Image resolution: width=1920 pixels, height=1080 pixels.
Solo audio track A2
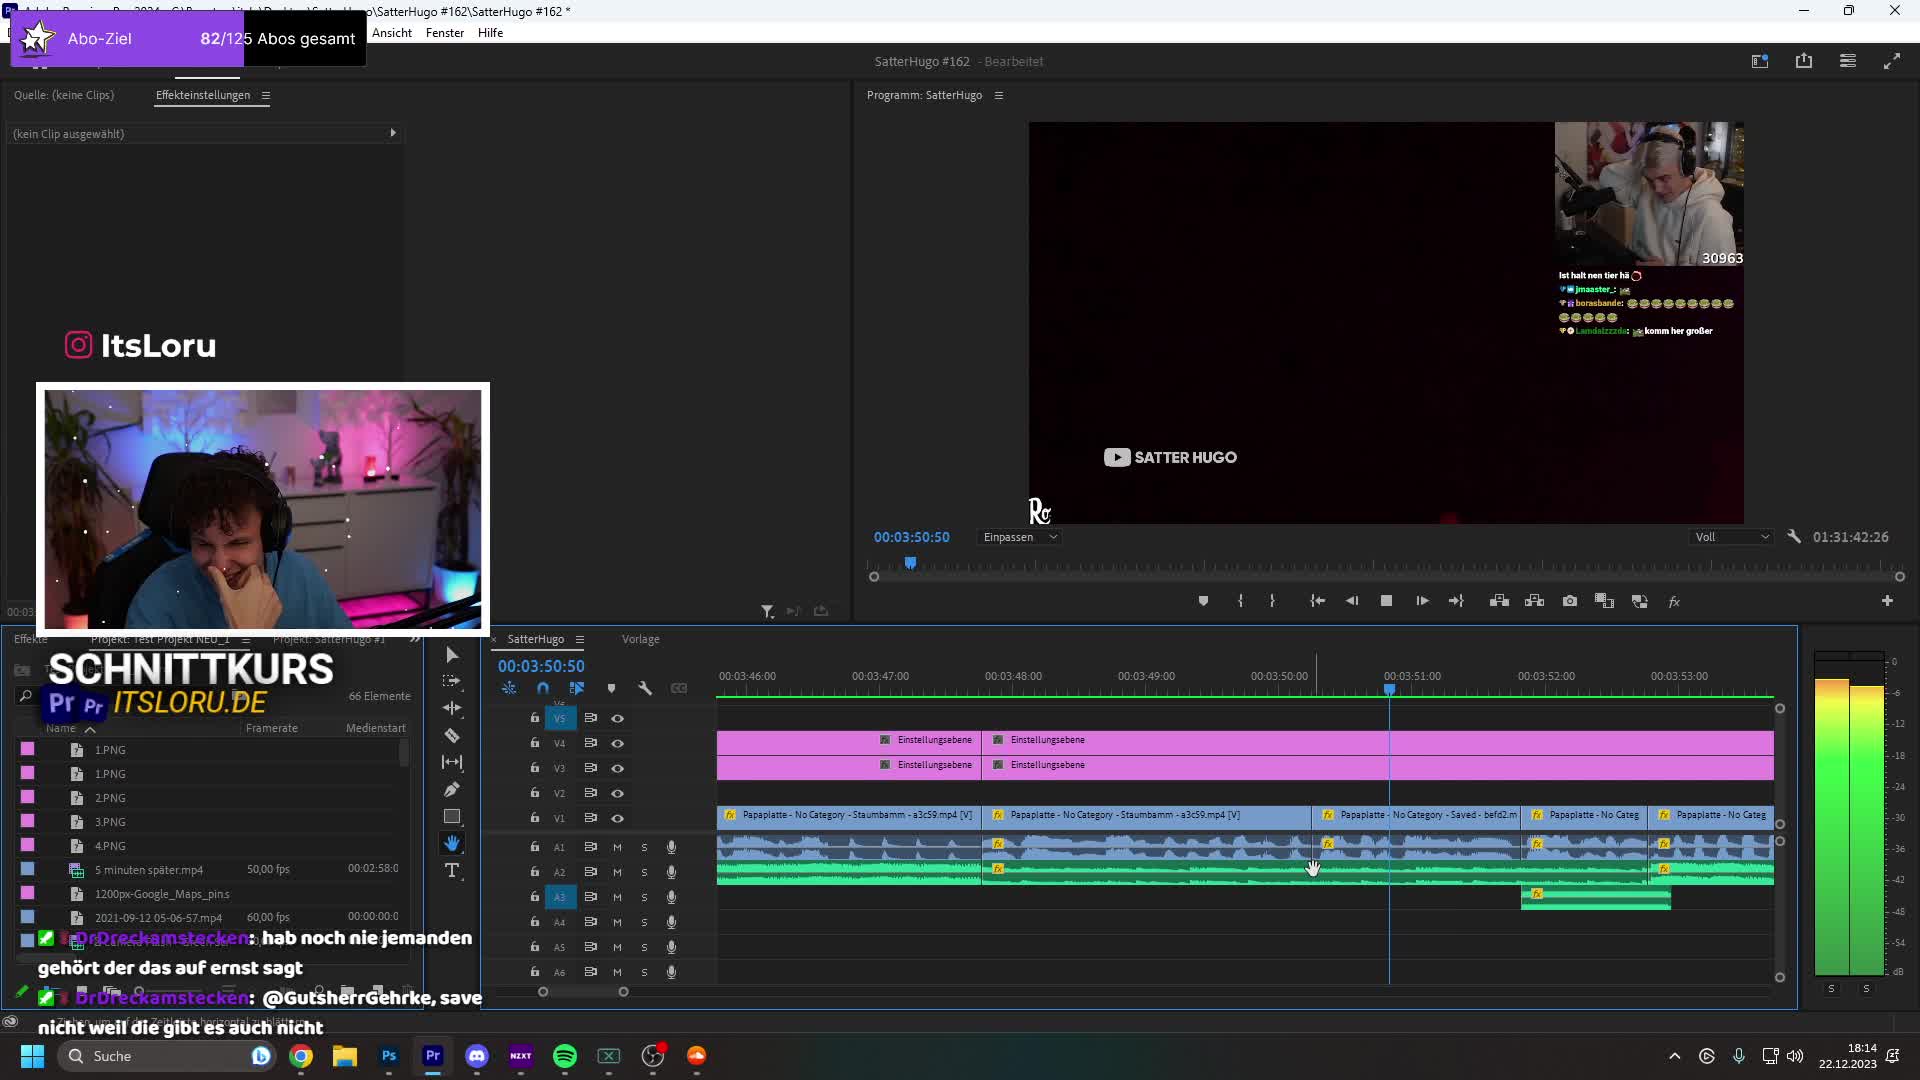click(x=644, y=872)
